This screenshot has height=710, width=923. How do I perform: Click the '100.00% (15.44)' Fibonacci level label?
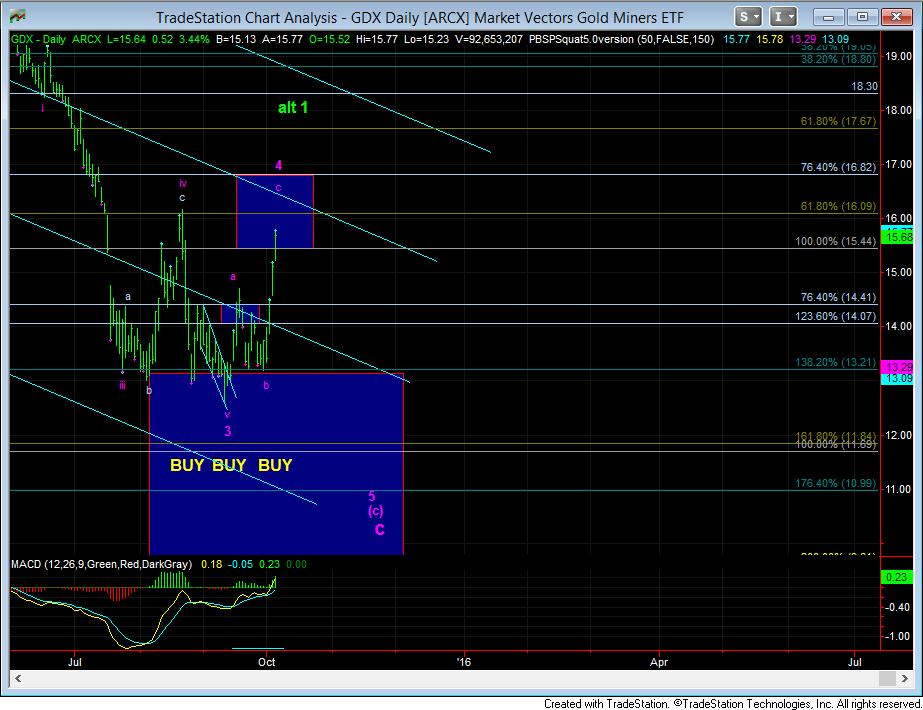pos(835,241)
